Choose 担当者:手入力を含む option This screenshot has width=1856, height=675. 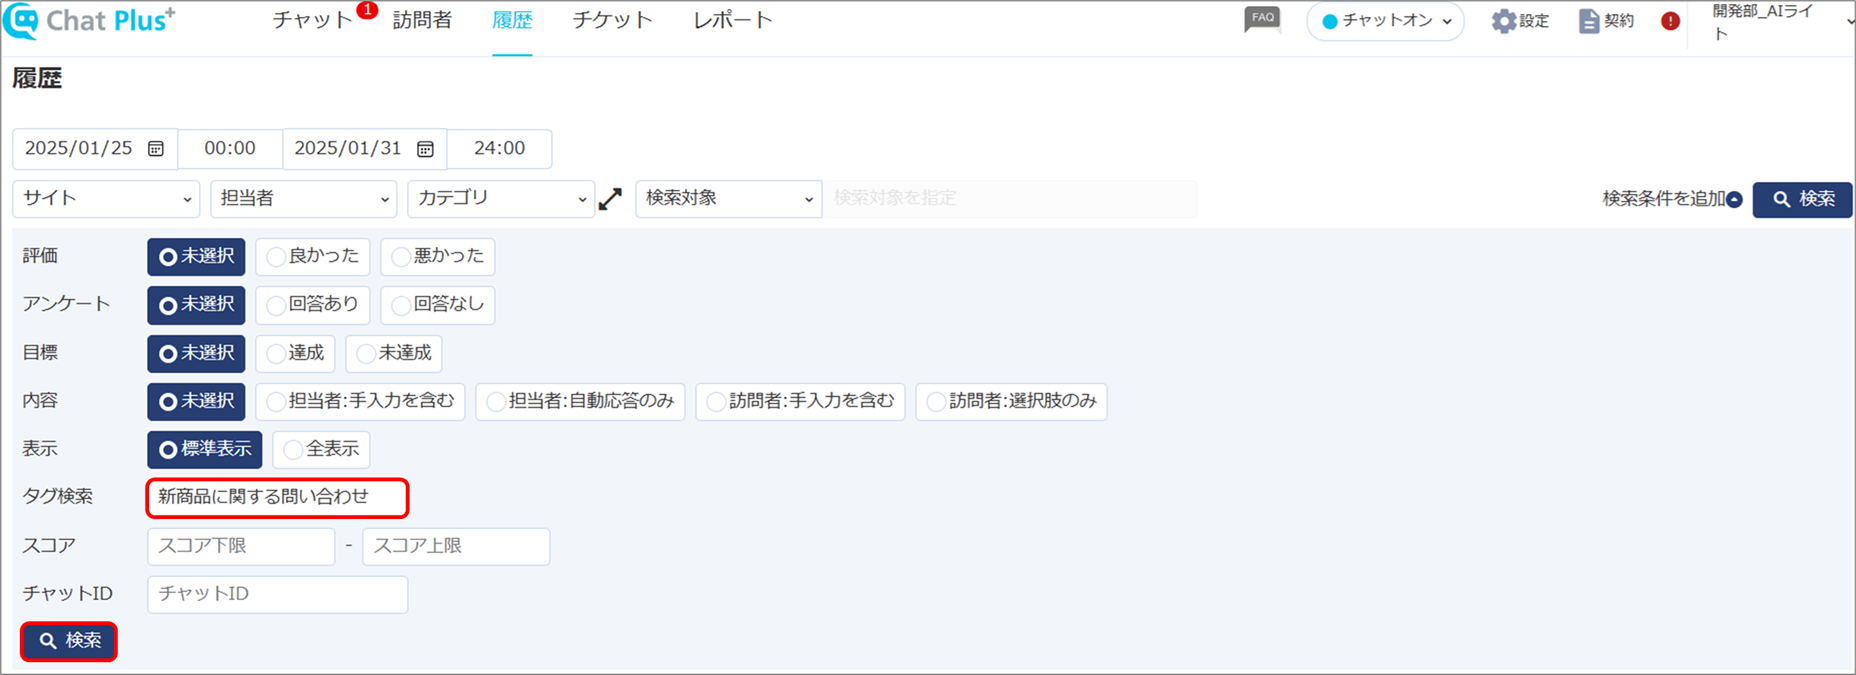[x=360, y=401]
